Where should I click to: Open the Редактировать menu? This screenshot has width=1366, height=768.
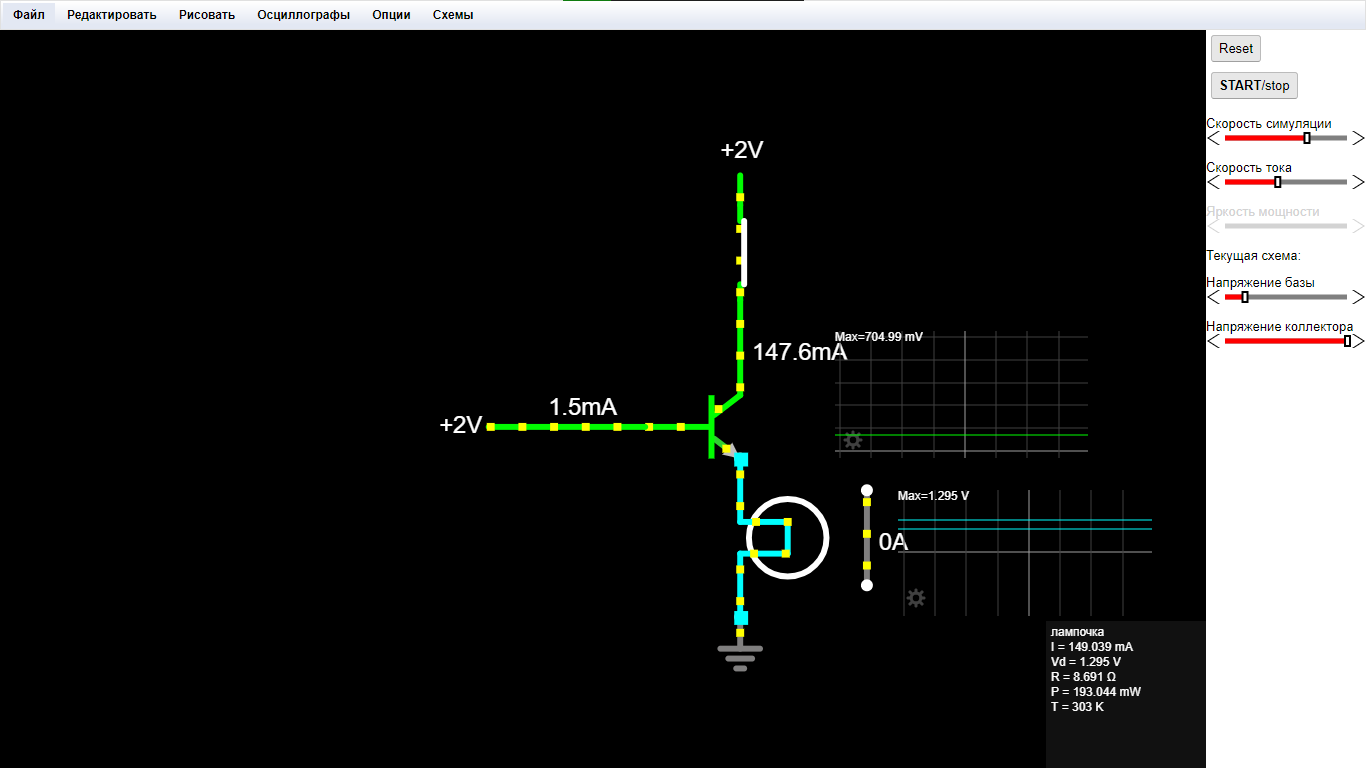coord(112,15)
